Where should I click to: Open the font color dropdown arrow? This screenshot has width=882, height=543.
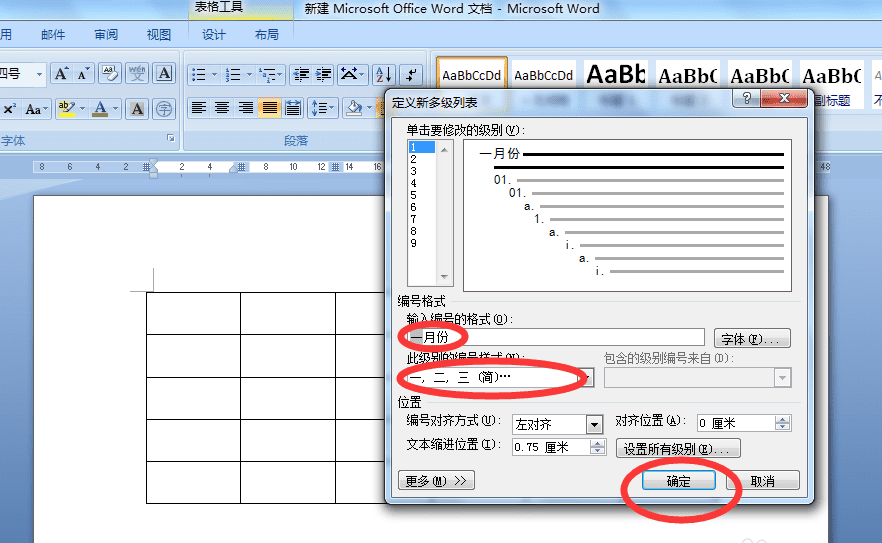pos(115,109)
